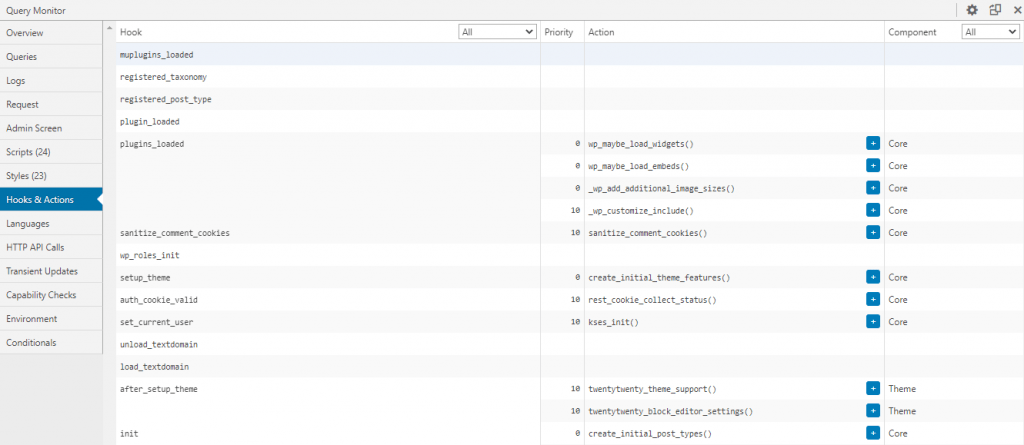Close the Query Monitor panel
This screenshot has height=445, width=1024.
(x=1017, y=10)
